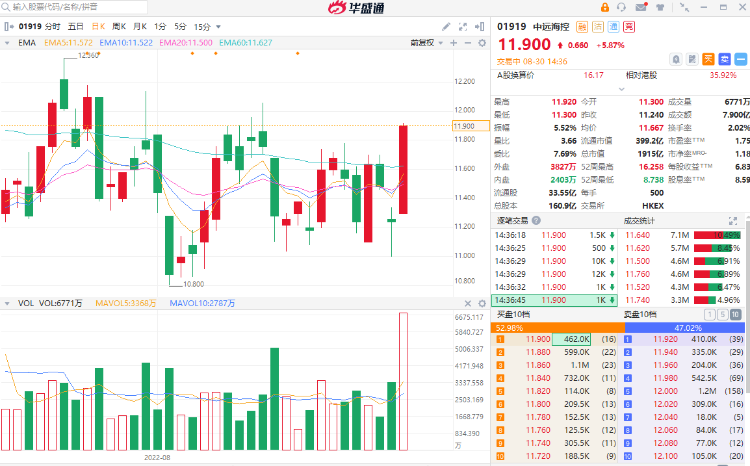This screenshot has height=466, width=750.
Task: Switch to 周K weekly chart tab
Action: (119, 25)
